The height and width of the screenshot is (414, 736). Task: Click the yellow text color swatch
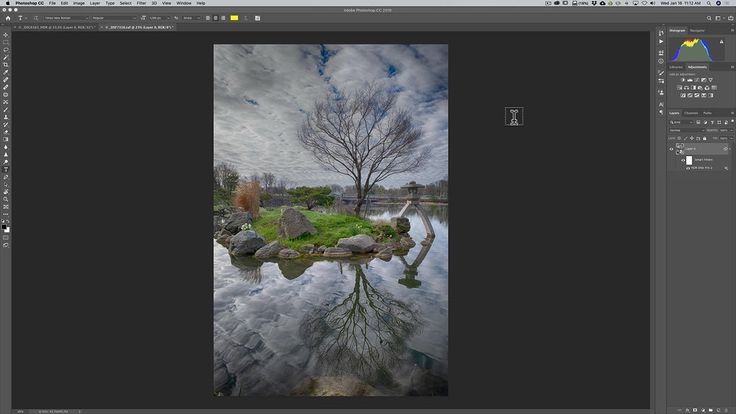point(234,18)
